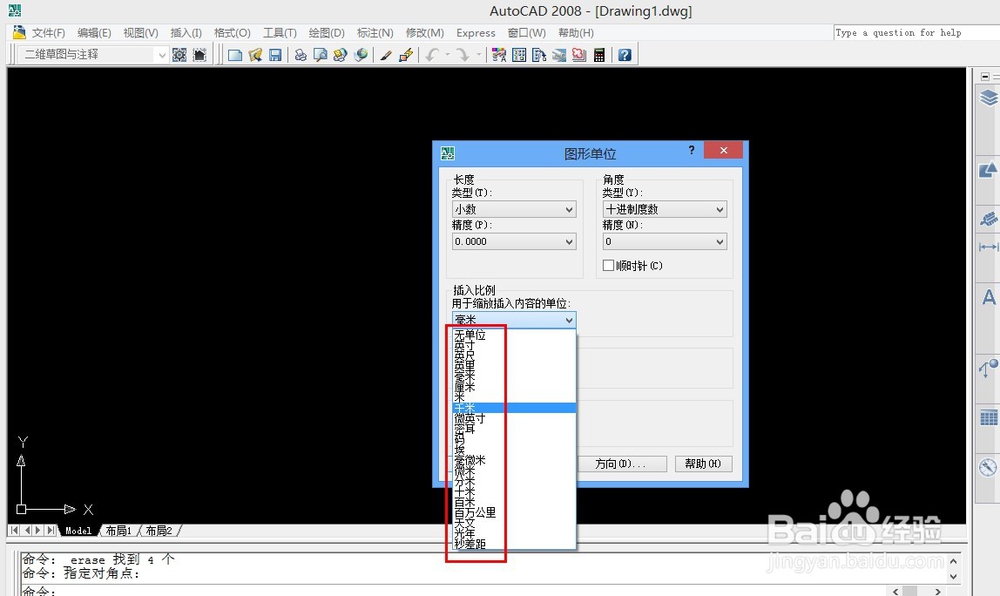The height and width of the screenshot is (596, 1000).
Task: Create a new drawing with QNew icon
Action: point(235,55)
